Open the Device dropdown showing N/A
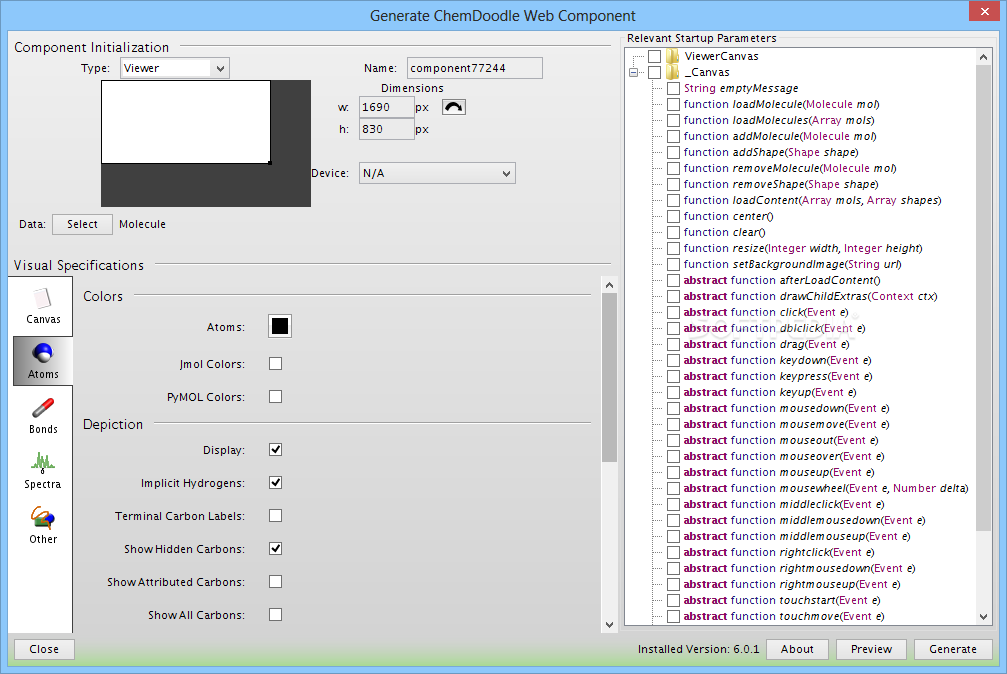Viewport: 1007px width, 674px height. point(437,173)
